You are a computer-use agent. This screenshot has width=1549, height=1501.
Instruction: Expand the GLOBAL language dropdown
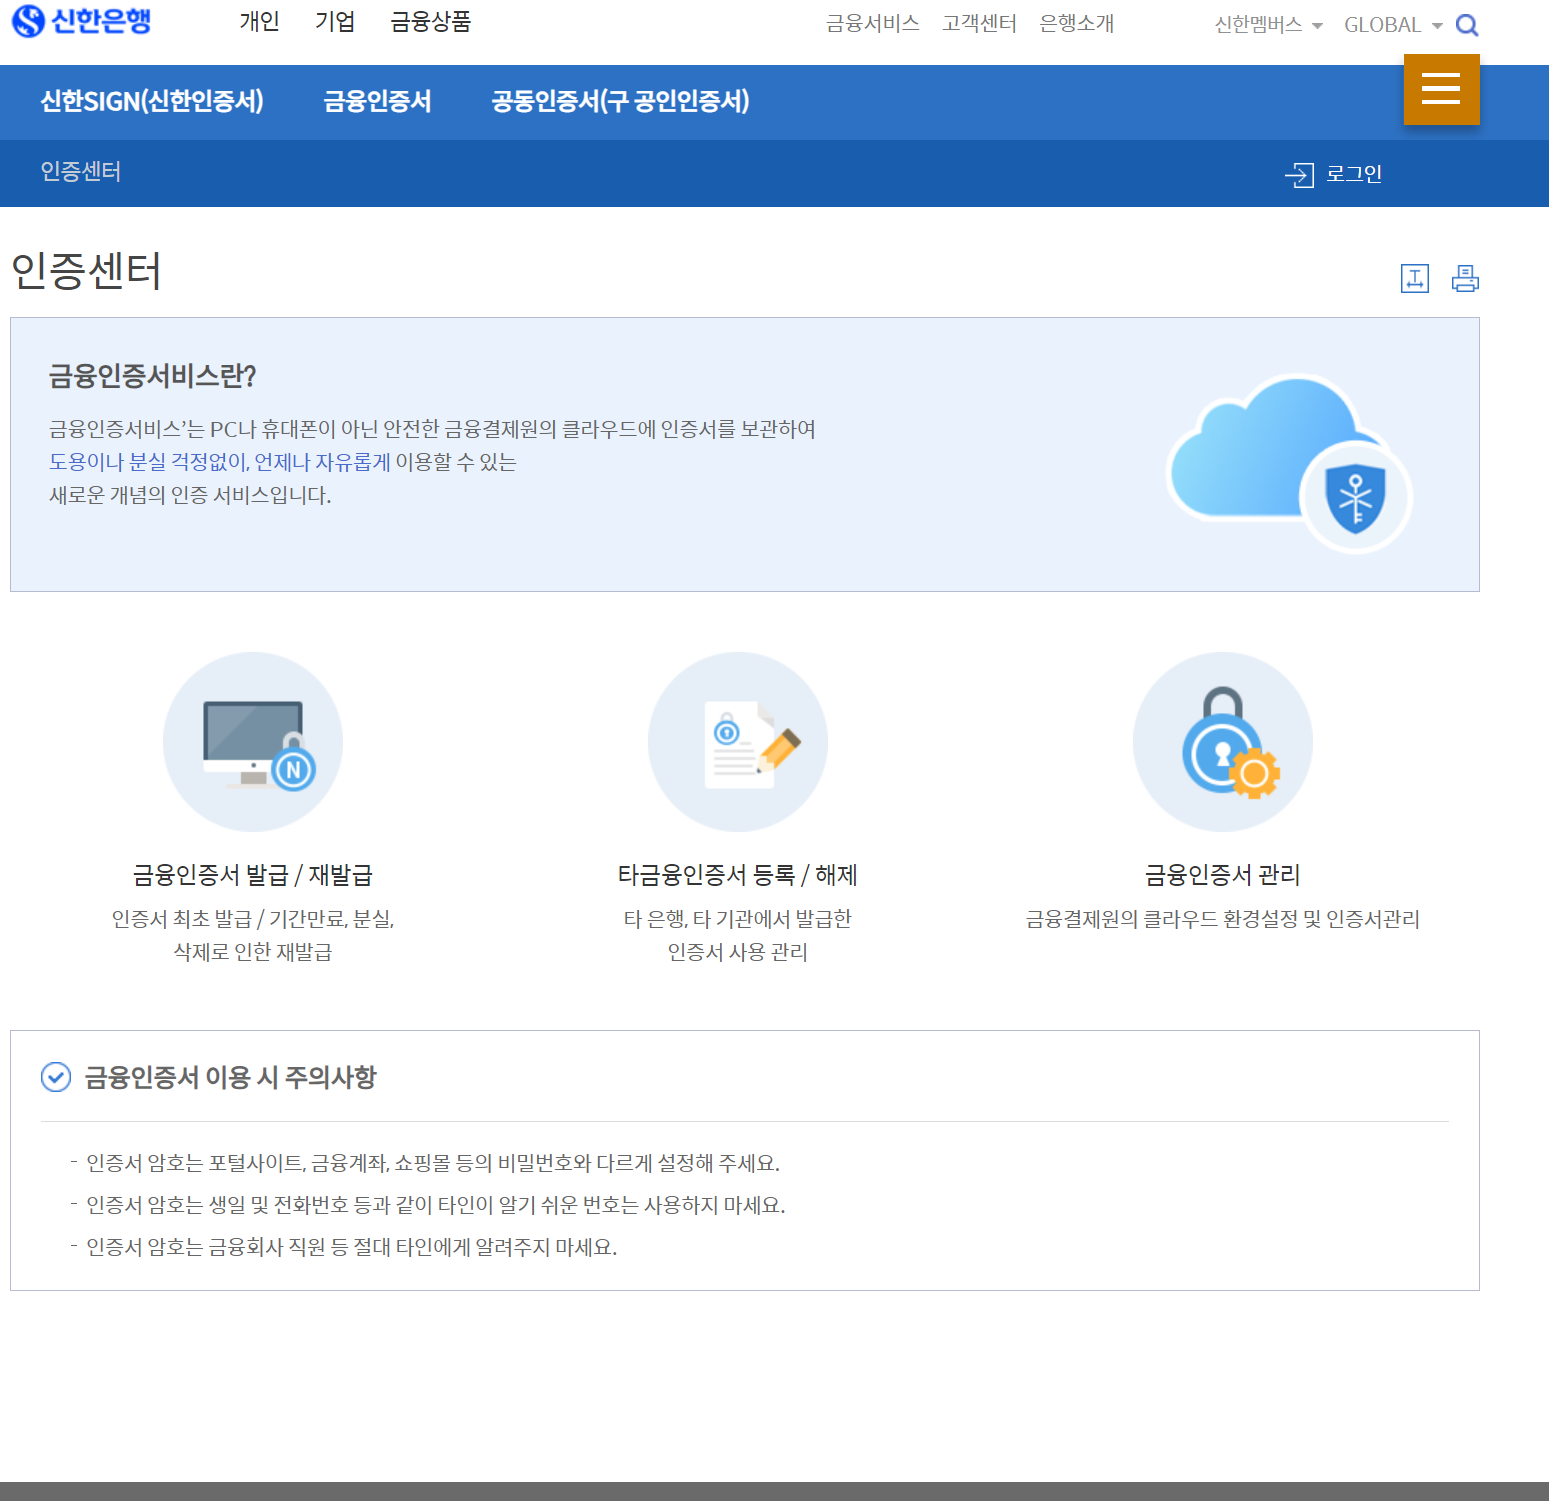[1393, 25]
